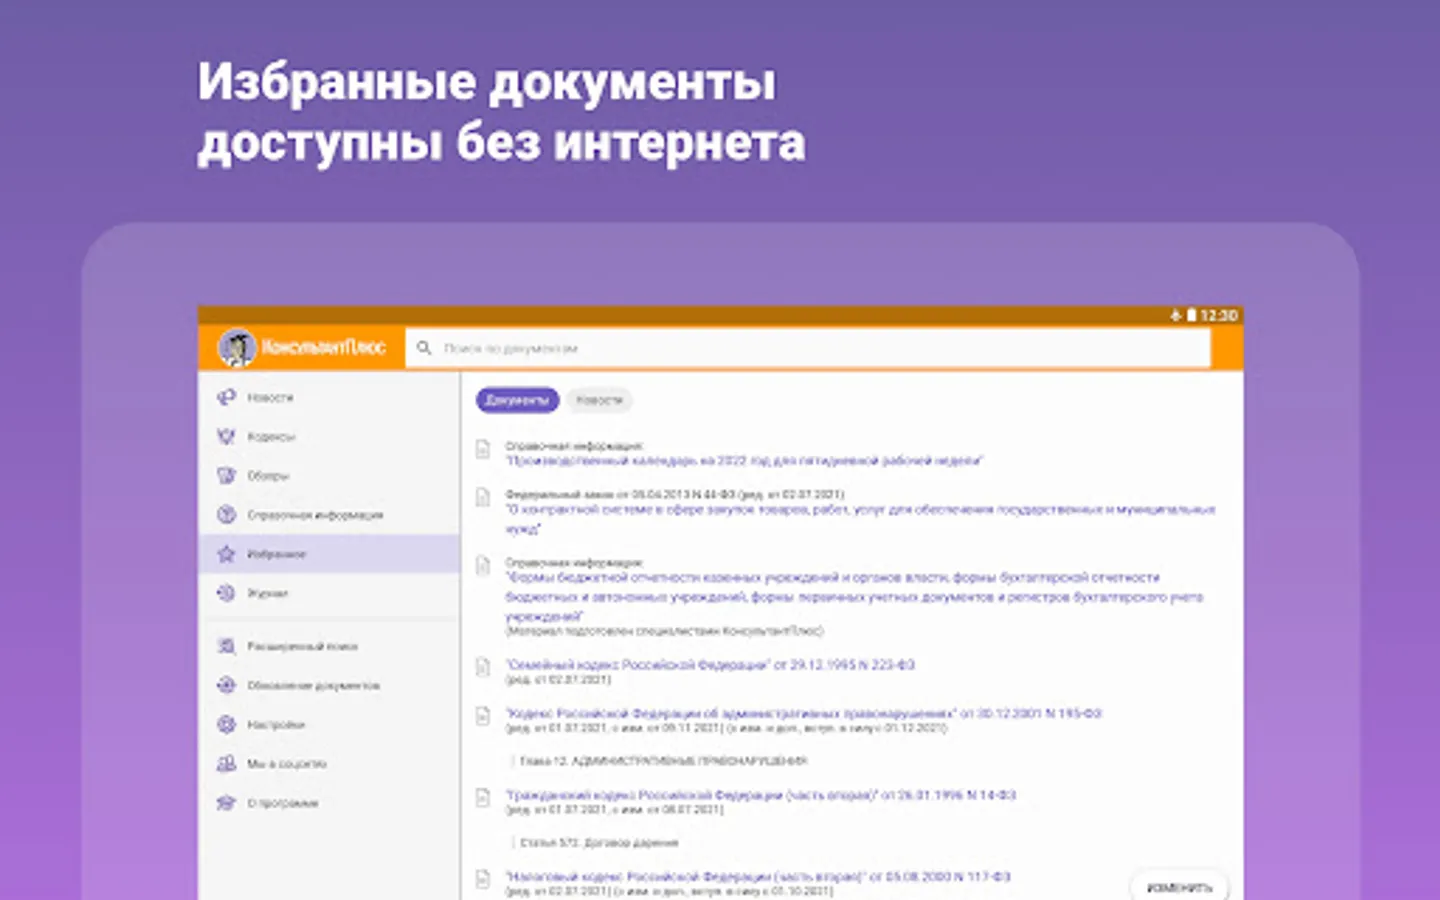Switch to the Документы tab
Screen dimensions: 1440x900
coord(517,400)
